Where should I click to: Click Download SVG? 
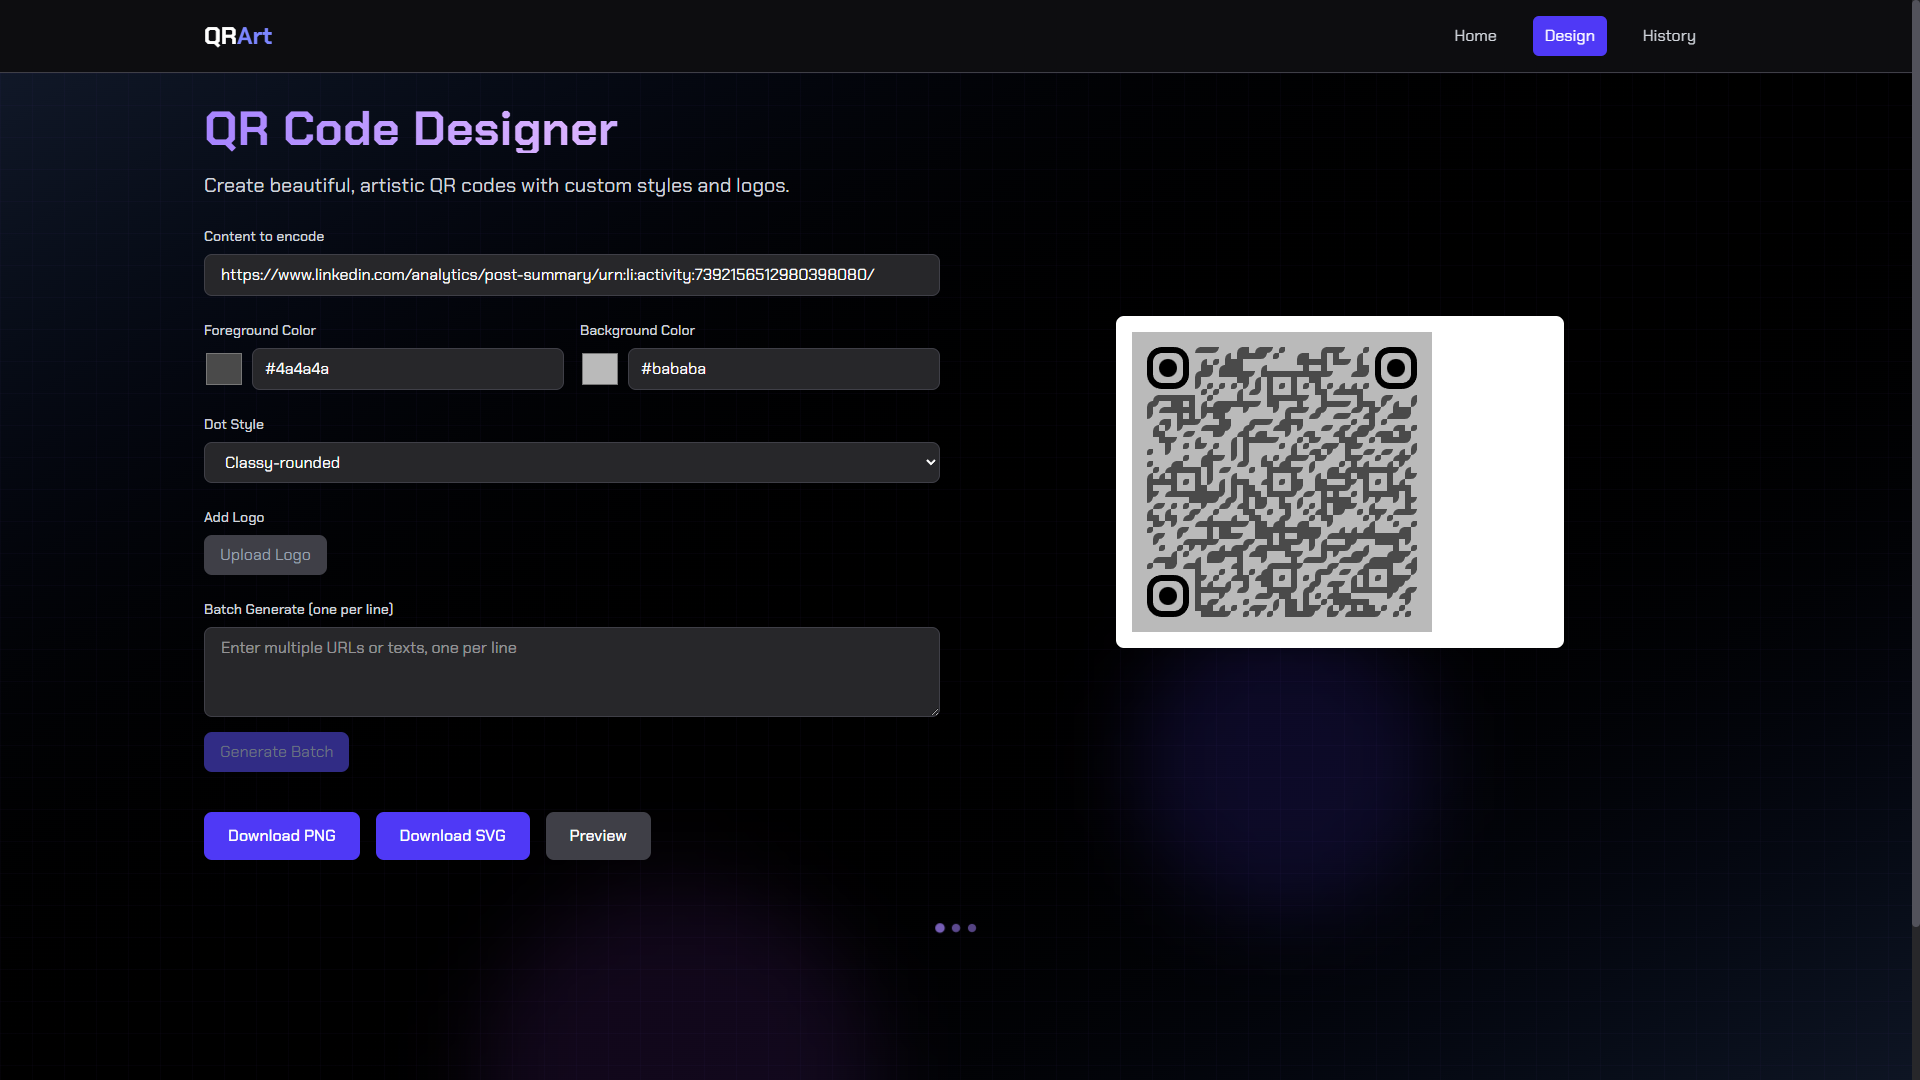tap(452, 836)
